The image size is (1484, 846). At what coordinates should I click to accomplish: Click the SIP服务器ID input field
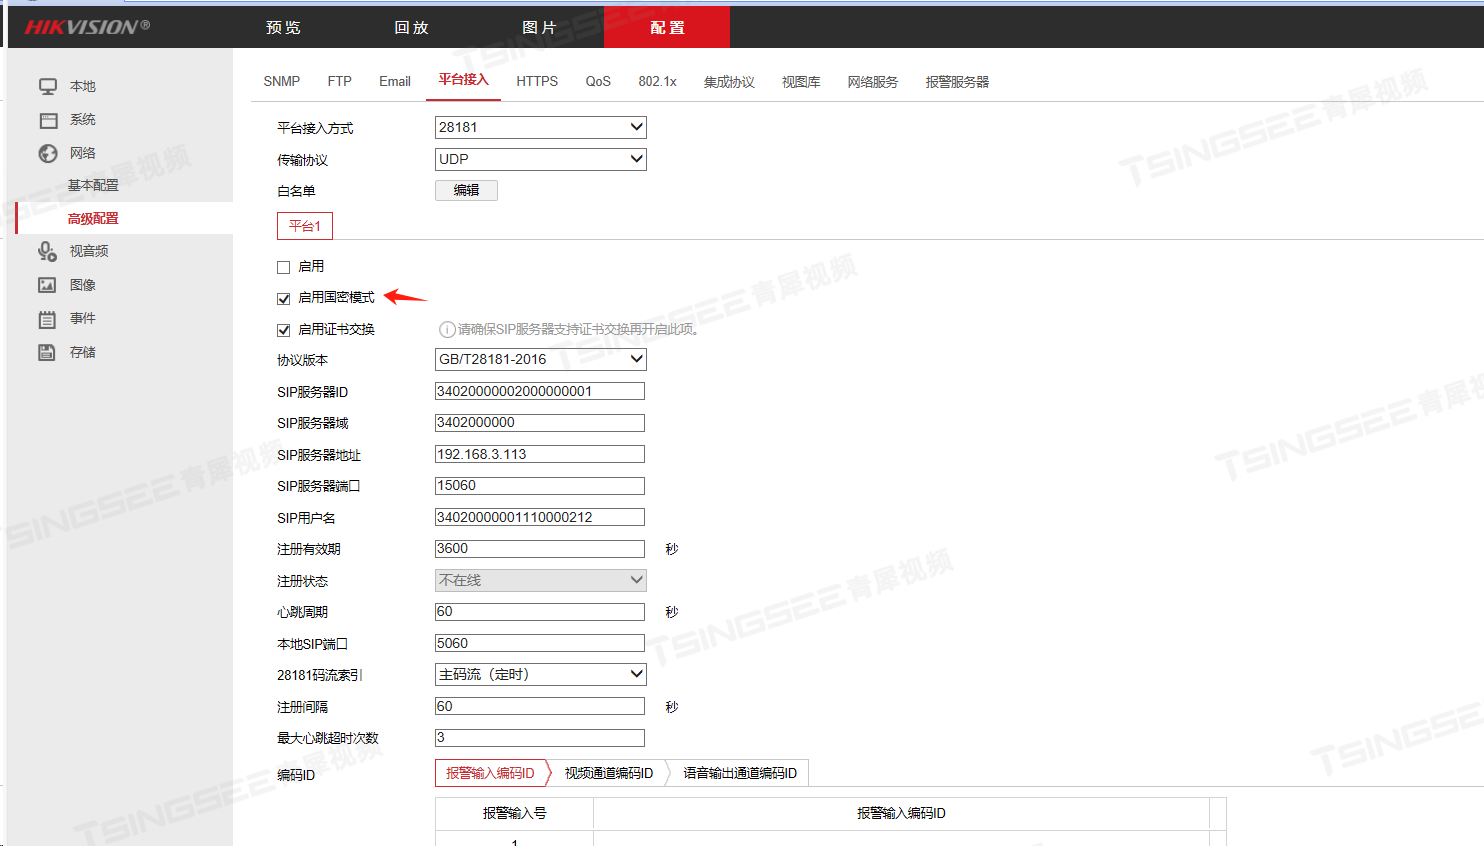coord(540,391)
